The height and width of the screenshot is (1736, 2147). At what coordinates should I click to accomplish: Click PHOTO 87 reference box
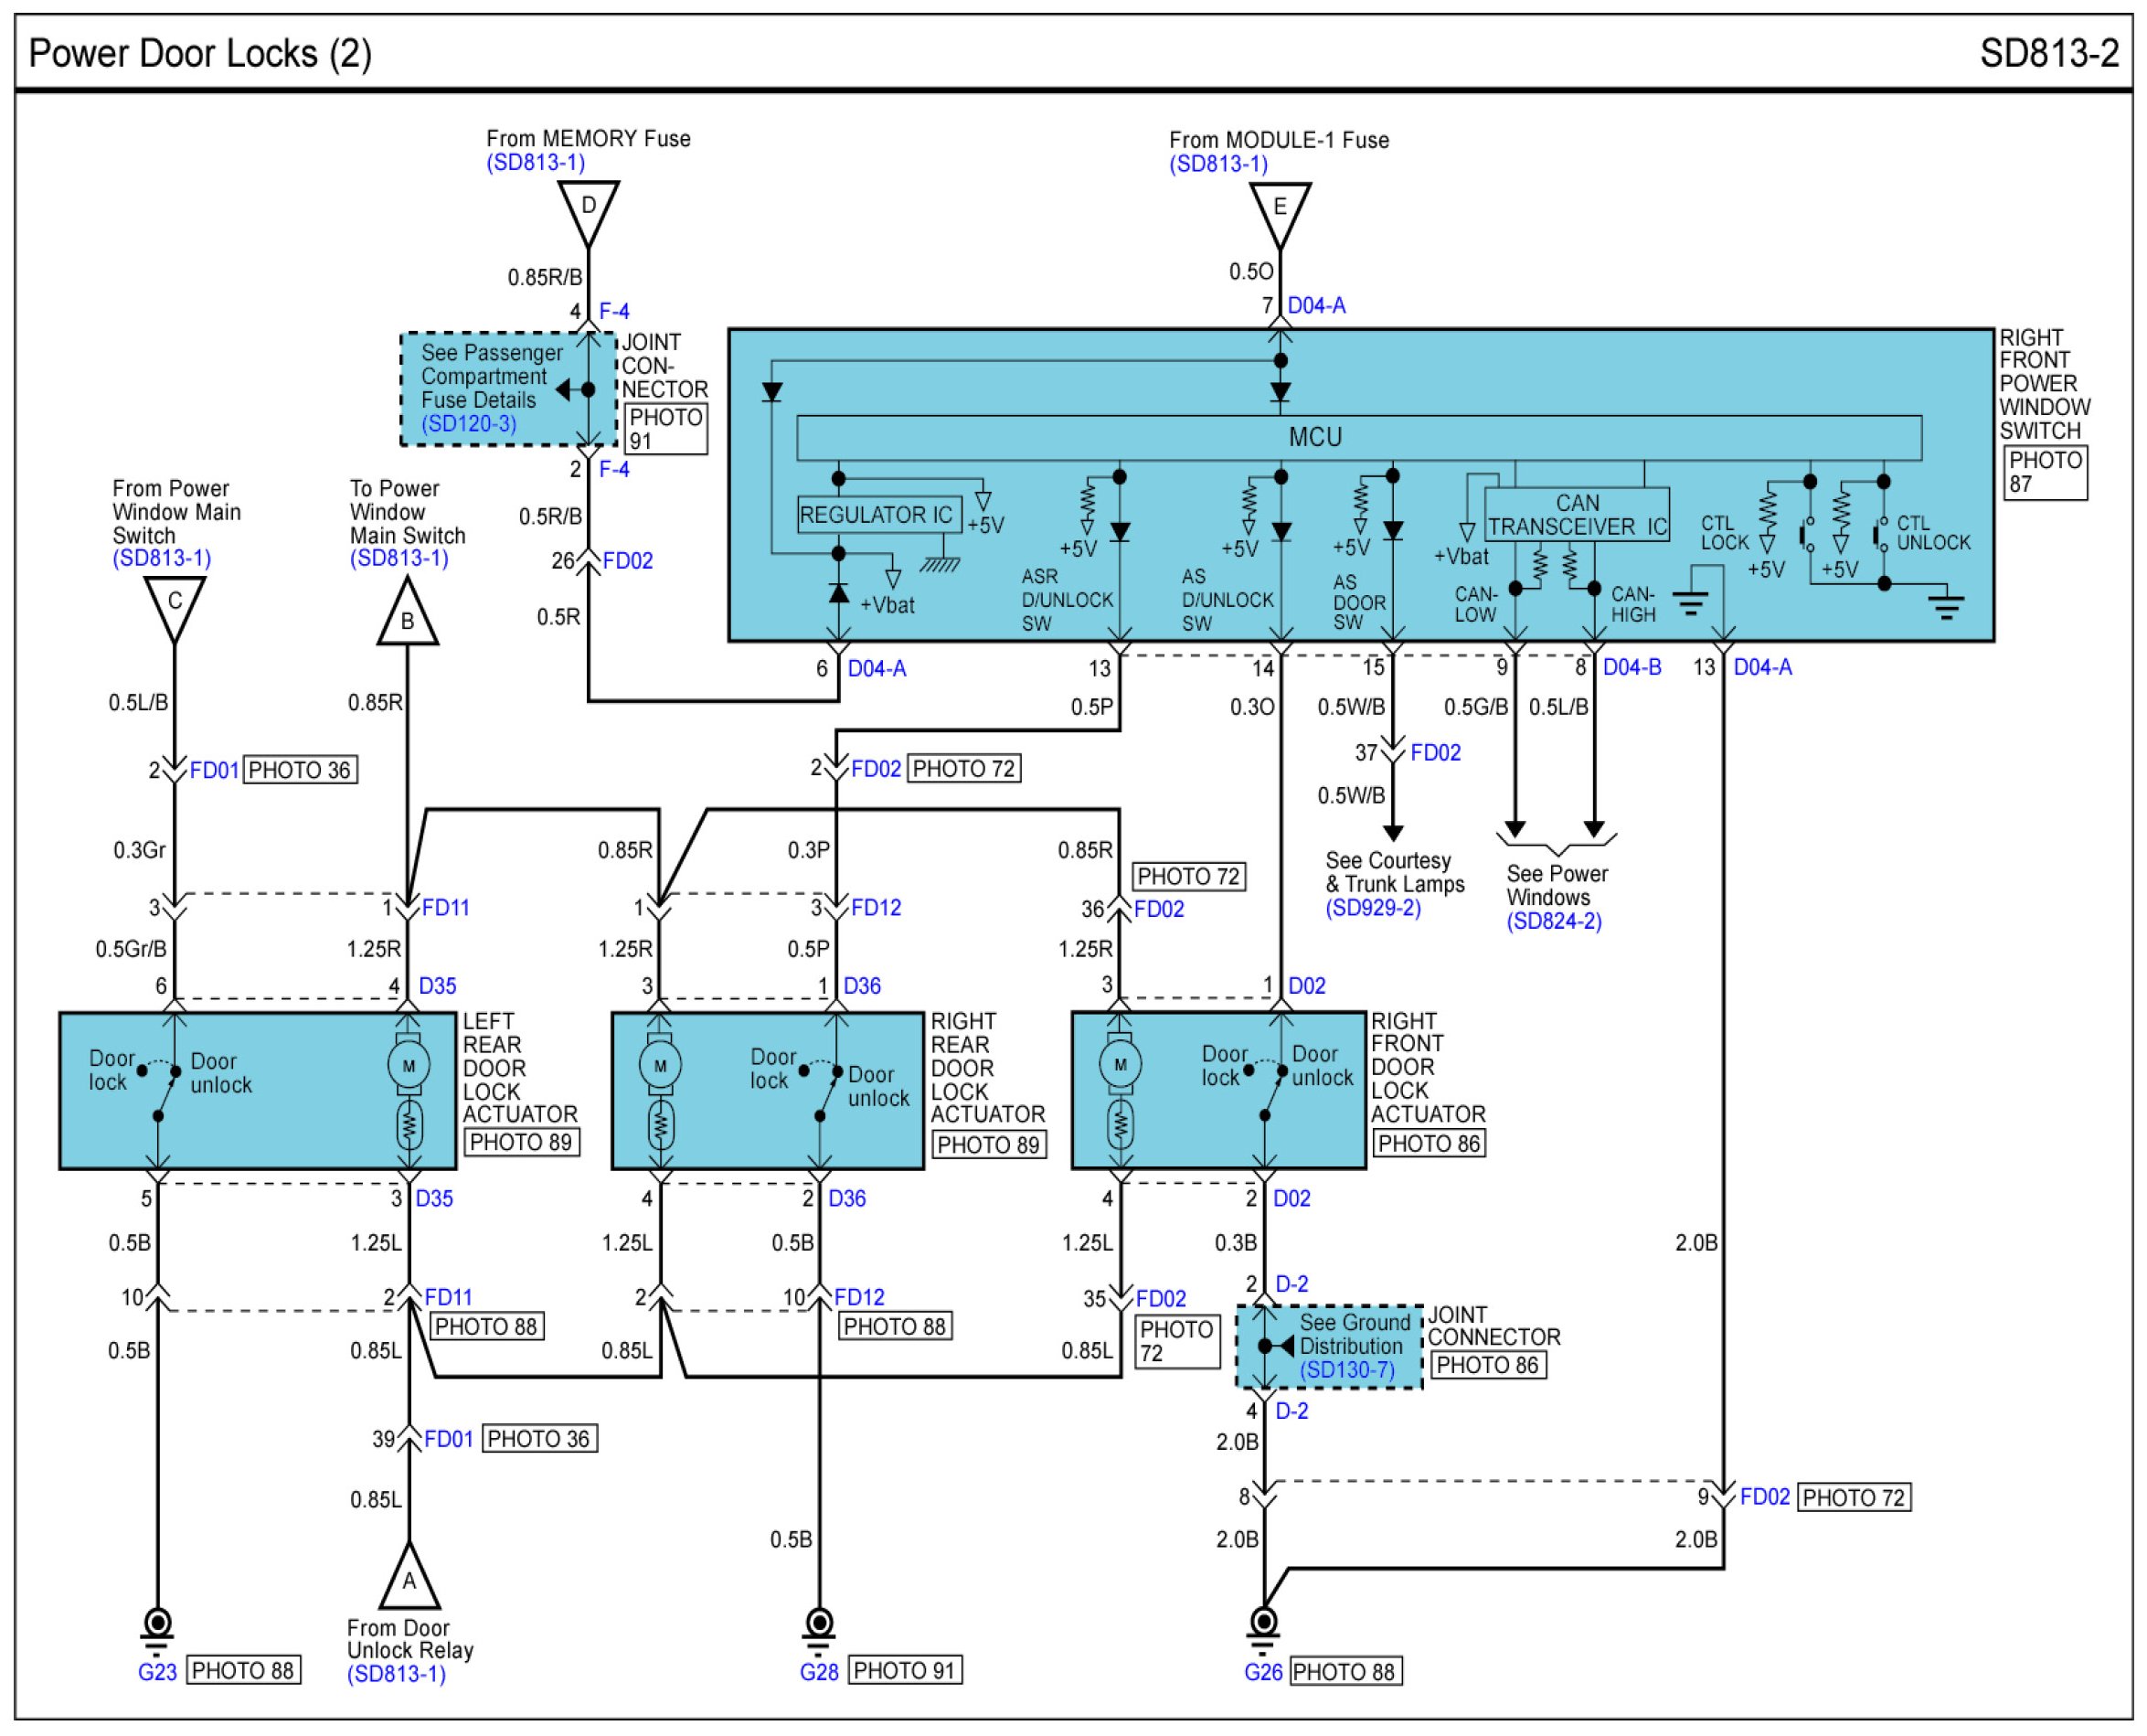click(2044, 472)
